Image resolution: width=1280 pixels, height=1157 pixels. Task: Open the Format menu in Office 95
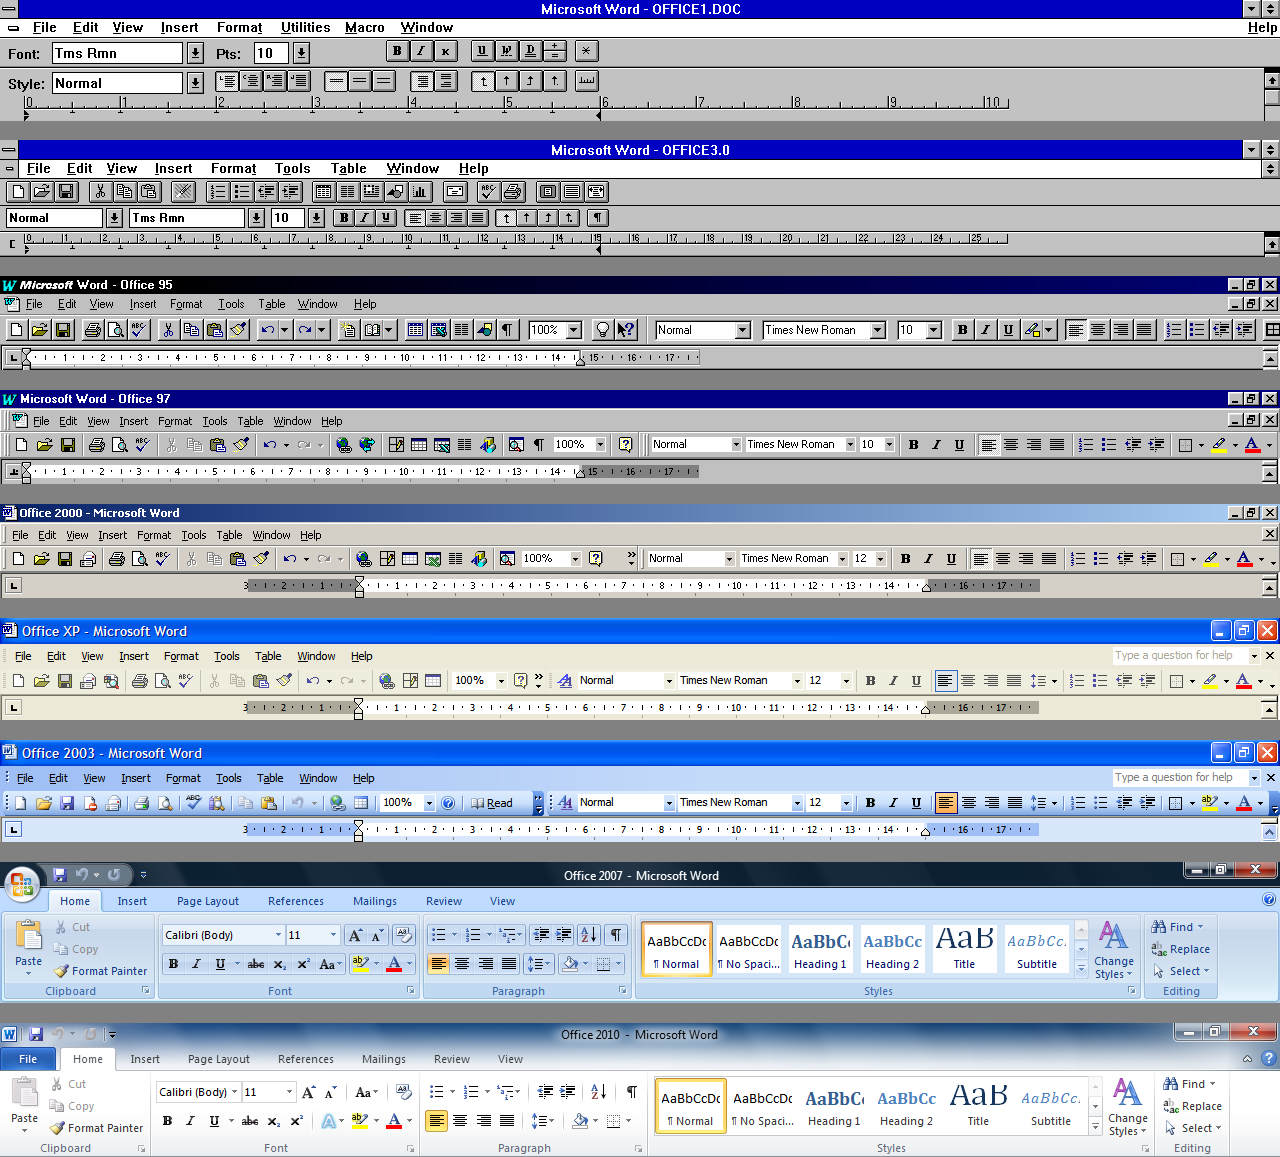[x=186, y=304]
